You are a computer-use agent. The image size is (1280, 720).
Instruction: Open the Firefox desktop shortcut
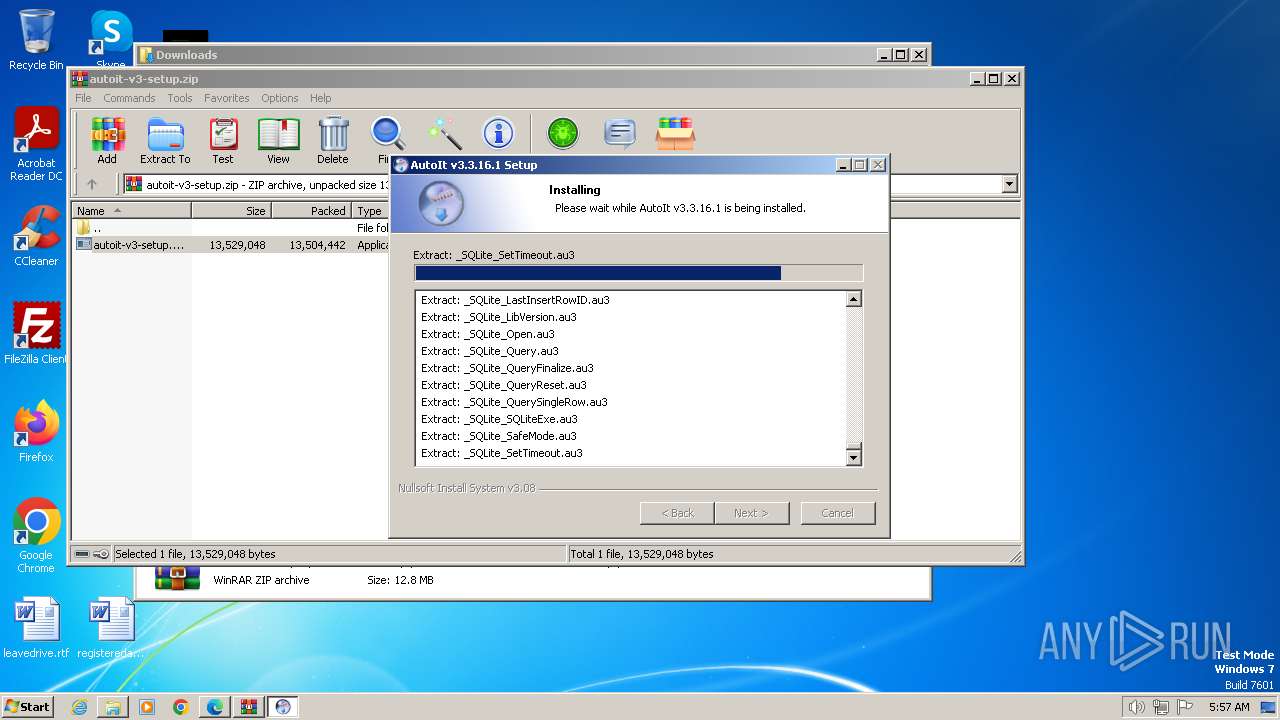click(x=36, y=431)
